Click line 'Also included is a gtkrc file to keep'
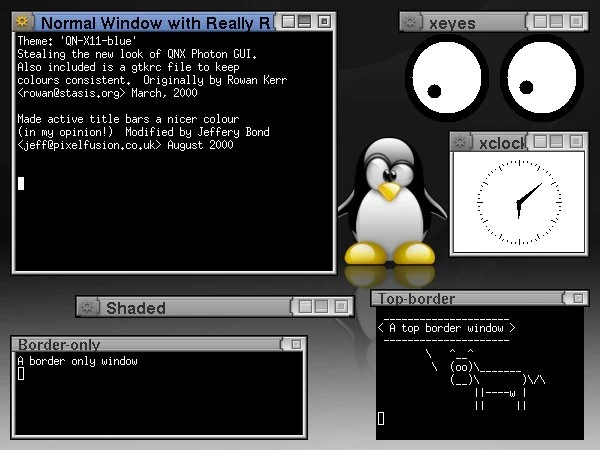 pos(128,67)
